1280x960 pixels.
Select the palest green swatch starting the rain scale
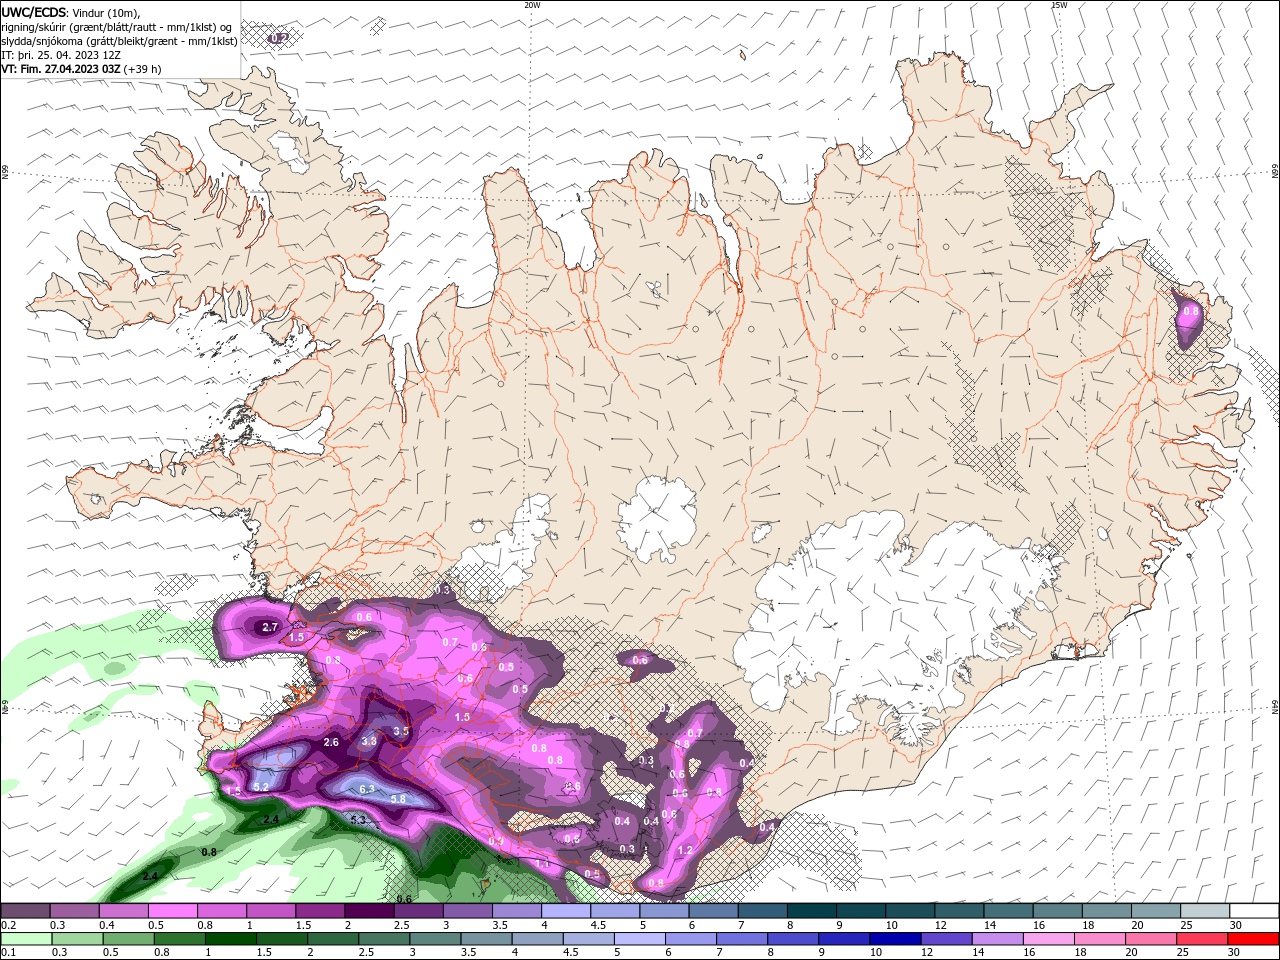25,939
